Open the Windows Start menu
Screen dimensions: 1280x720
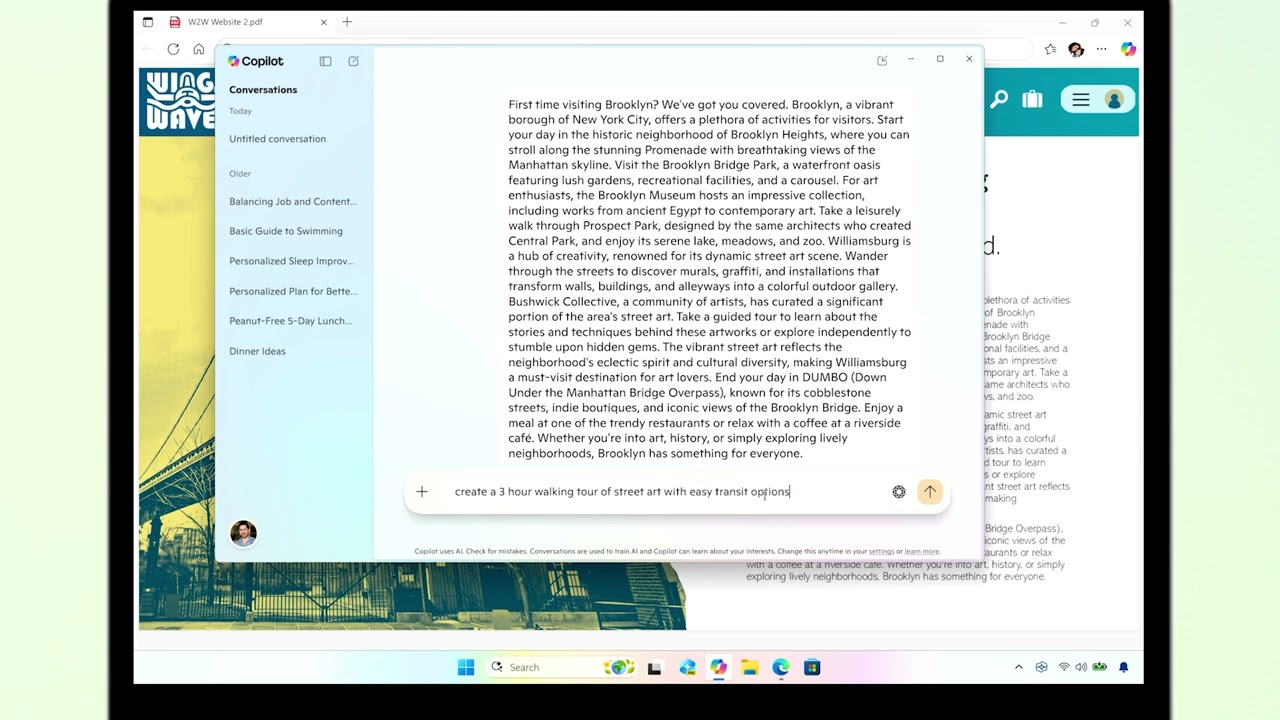(x=466, y=667)
